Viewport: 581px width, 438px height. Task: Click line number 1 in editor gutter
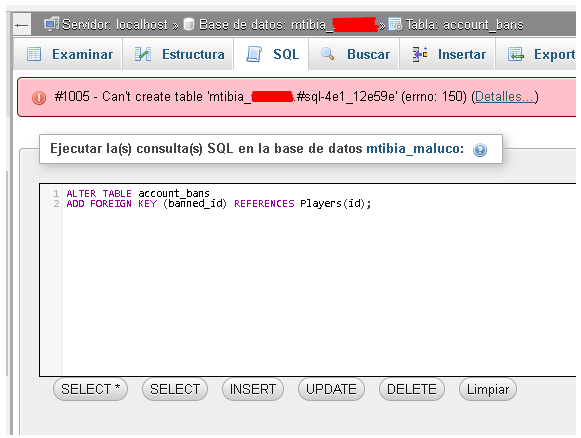click(x=56, y=193)
